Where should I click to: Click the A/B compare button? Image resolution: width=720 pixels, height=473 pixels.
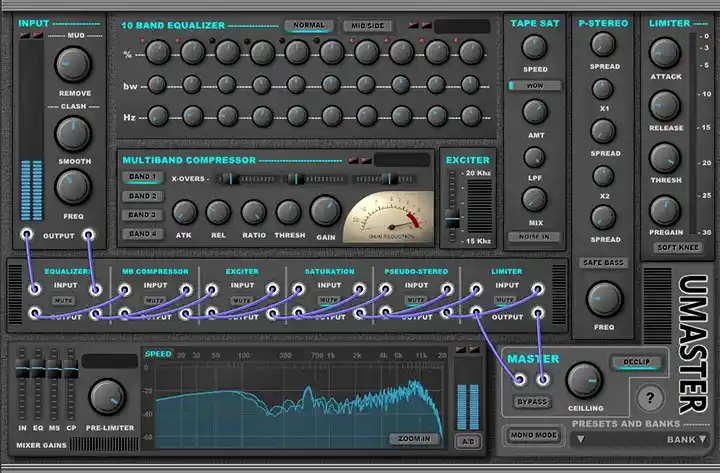pyautogui.click(x=468, y=441)
